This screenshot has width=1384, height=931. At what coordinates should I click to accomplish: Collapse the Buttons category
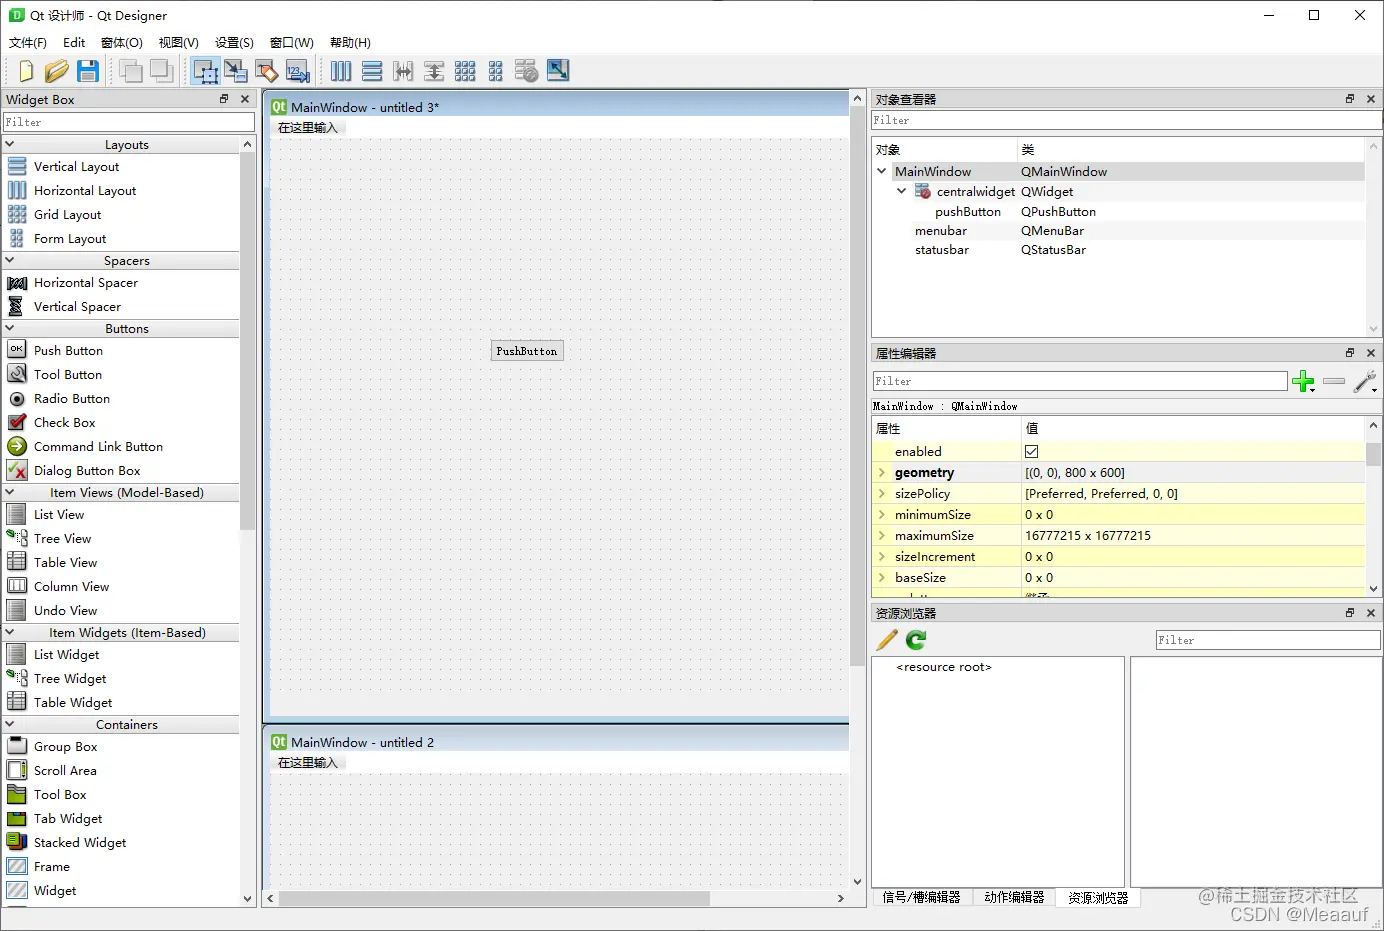[x=10, y=328]
